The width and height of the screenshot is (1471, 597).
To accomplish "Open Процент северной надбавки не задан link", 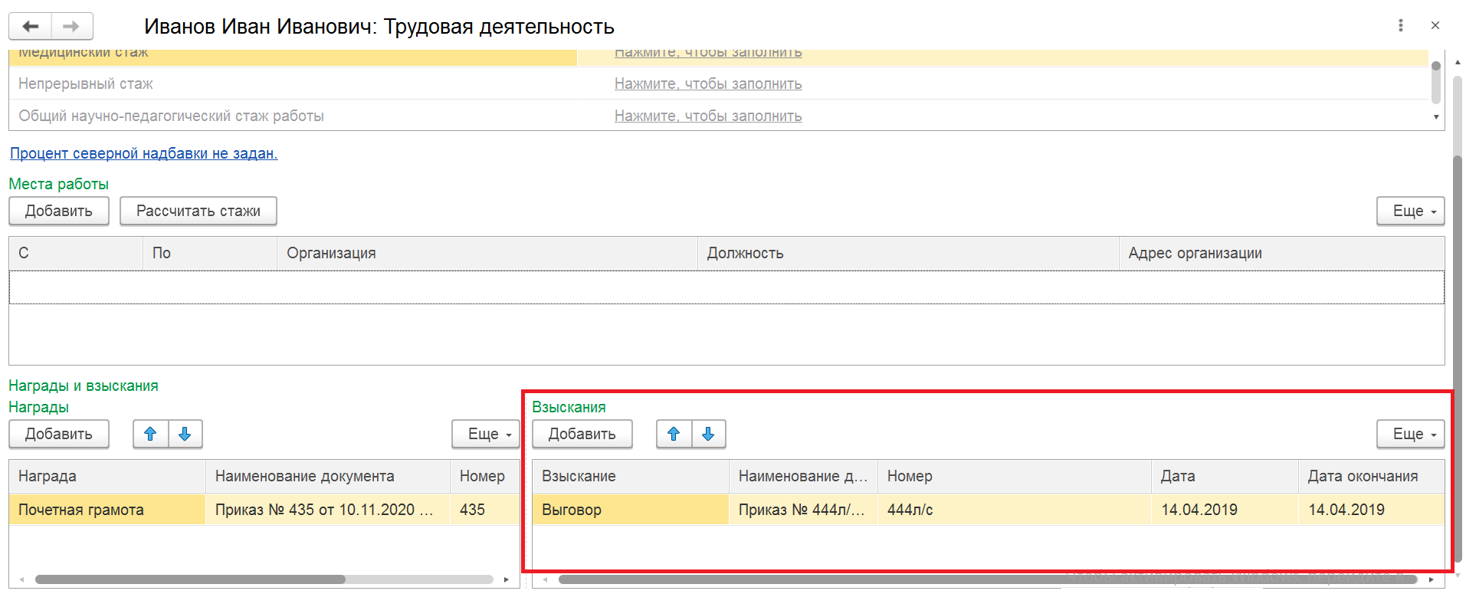I will [143, 154].
